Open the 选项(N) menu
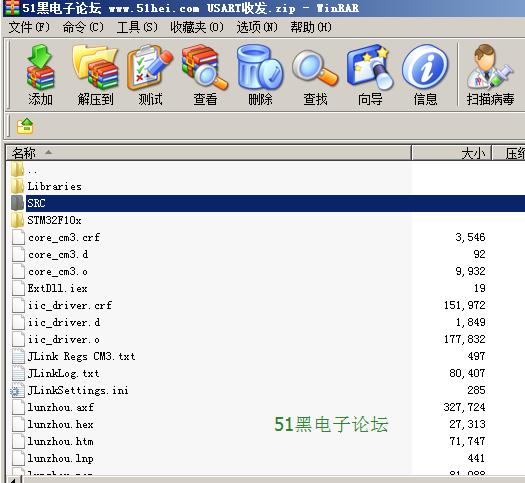This screenshot has height=483, width=525. coord(257,27)
